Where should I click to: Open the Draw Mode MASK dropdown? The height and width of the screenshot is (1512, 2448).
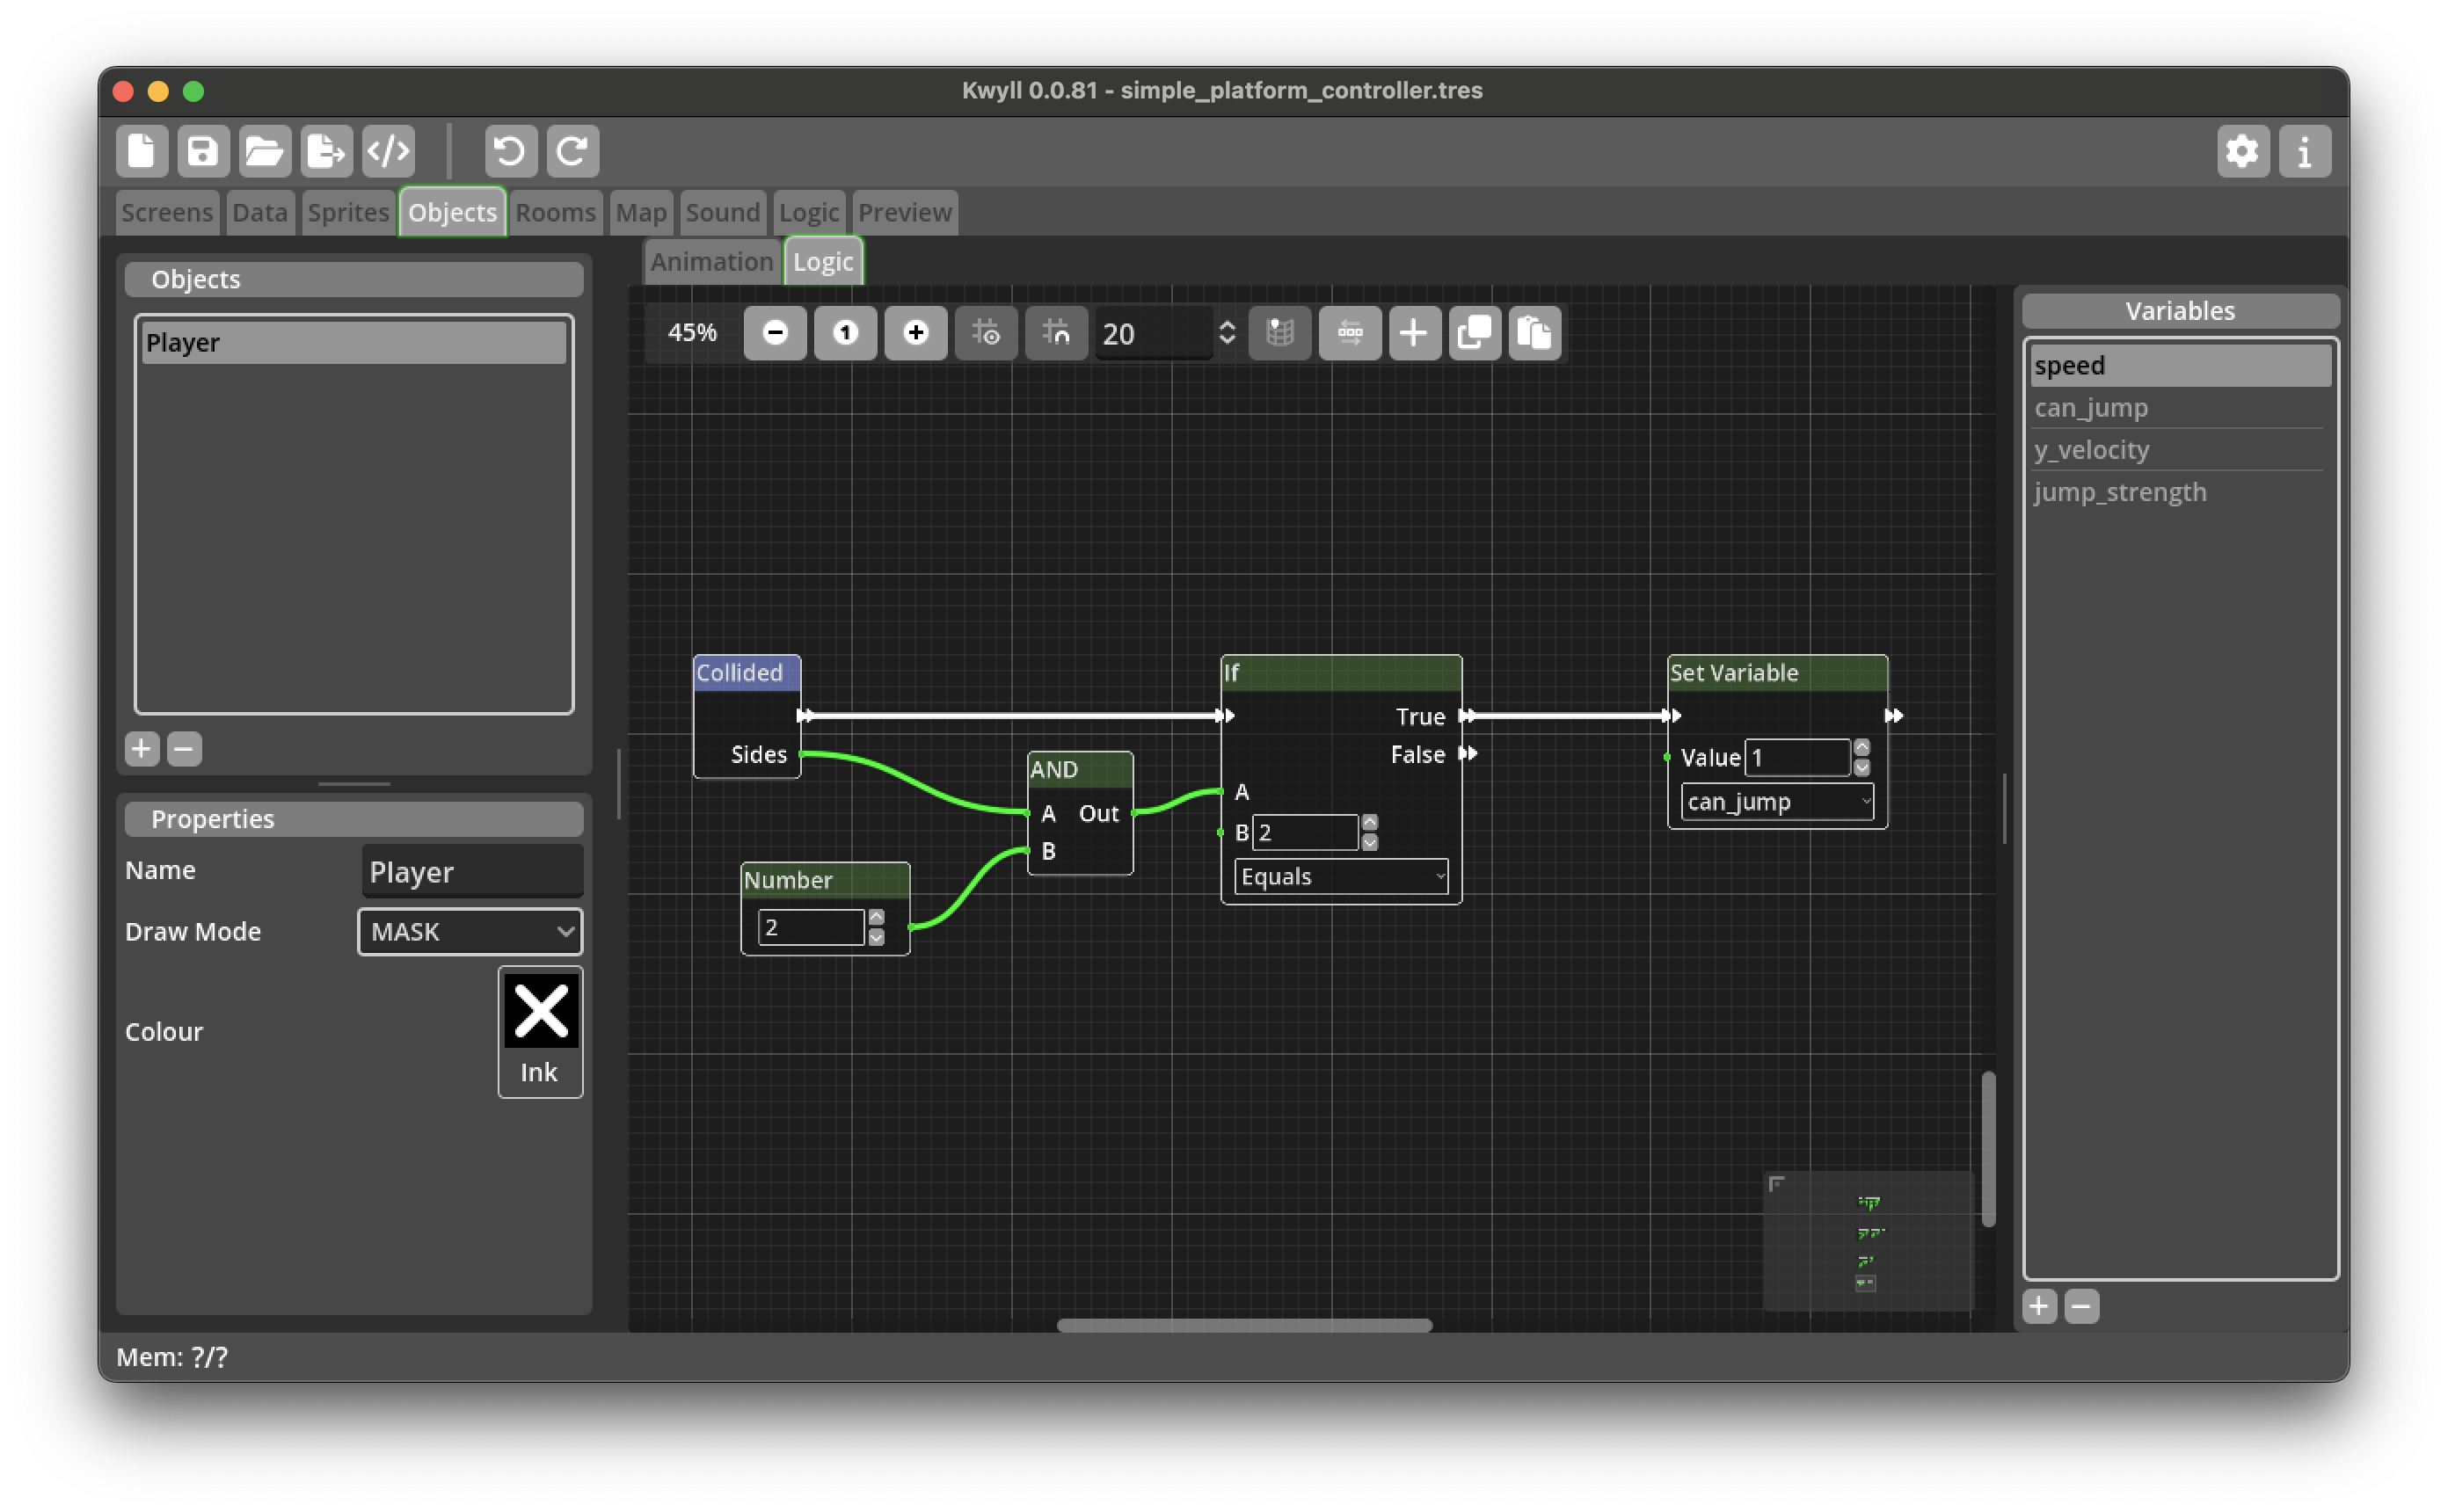click(470, 931)
